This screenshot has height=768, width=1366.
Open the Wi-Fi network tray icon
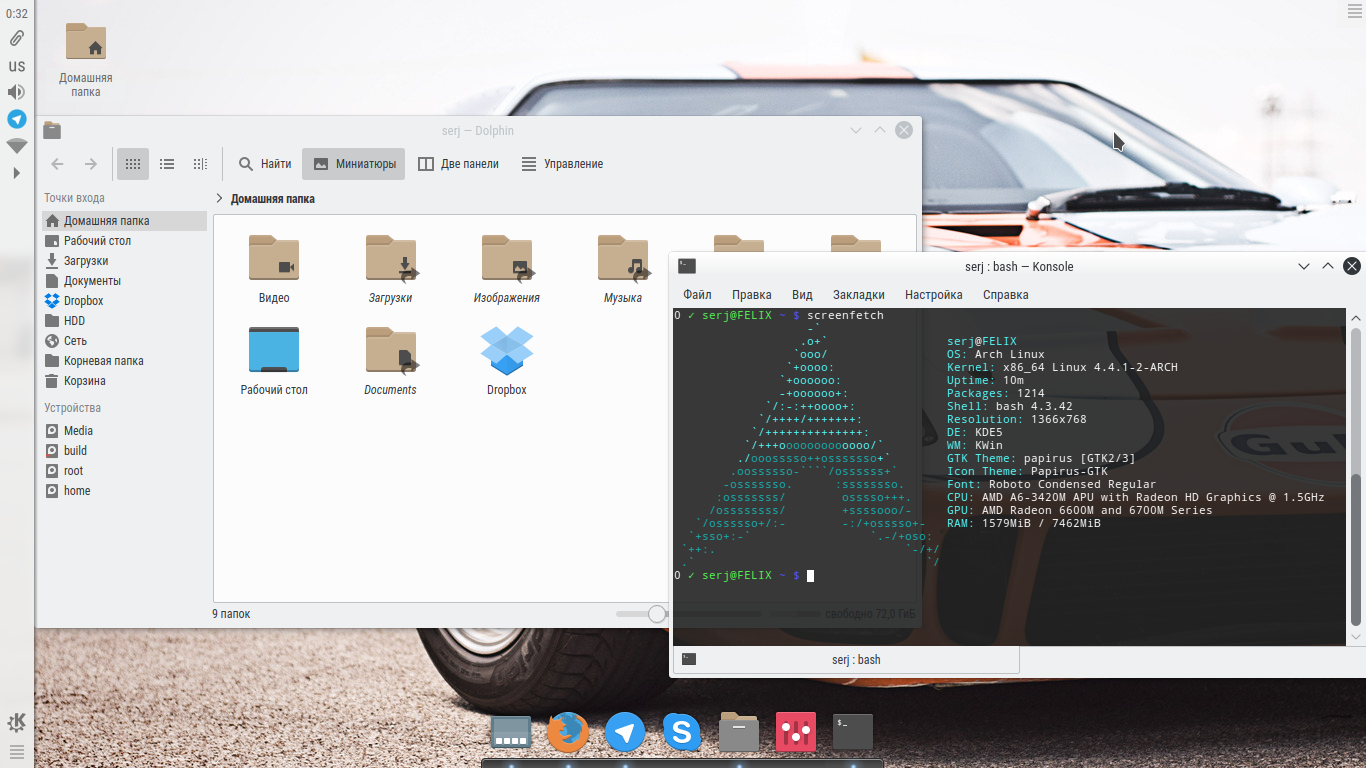point(17,146)
